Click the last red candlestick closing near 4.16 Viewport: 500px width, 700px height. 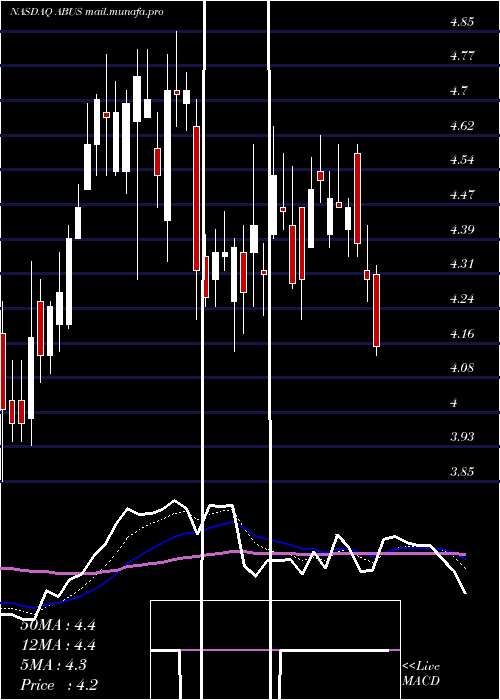(376, 310)
